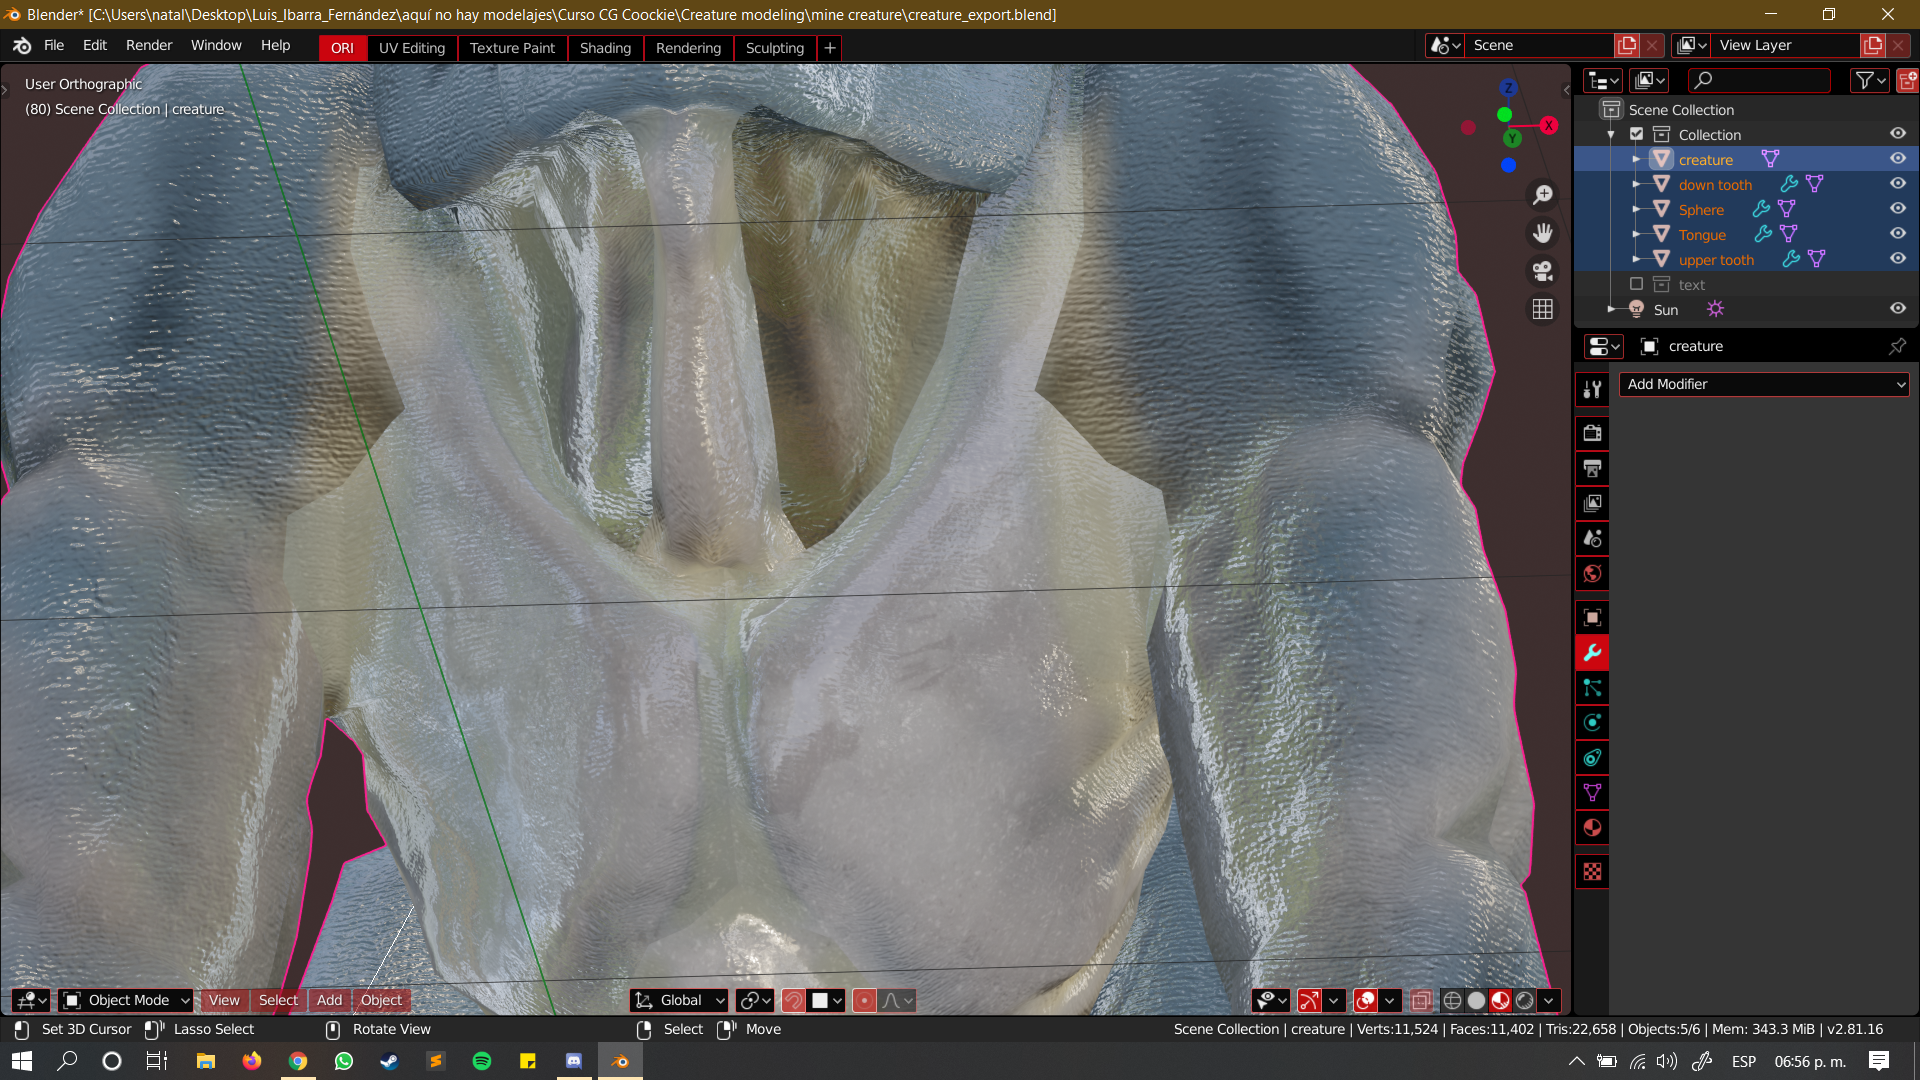The height and width of the screenshot is (1080, 1920).
Task: Open the Physics properties tab icon
Action: click(x=1592, y=723)
